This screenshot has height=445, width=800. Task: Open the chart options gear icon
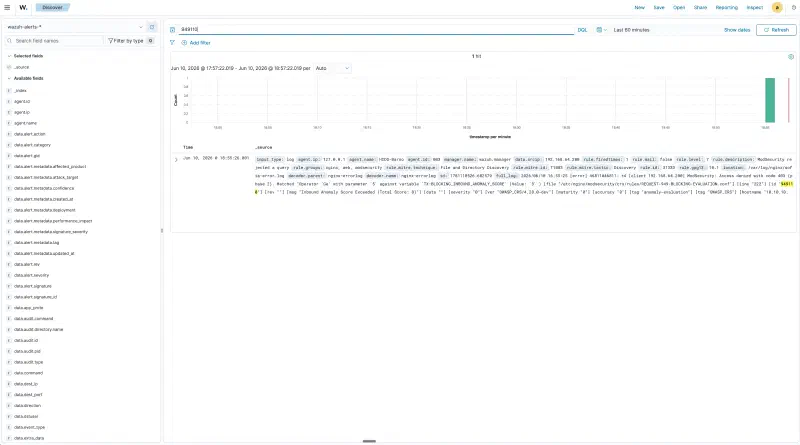[x=791, y=57]
